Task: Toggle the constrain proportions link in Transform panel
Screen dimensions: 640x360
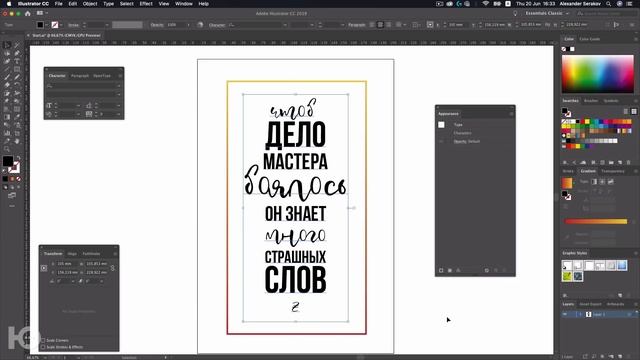Action: coord(113,268)
